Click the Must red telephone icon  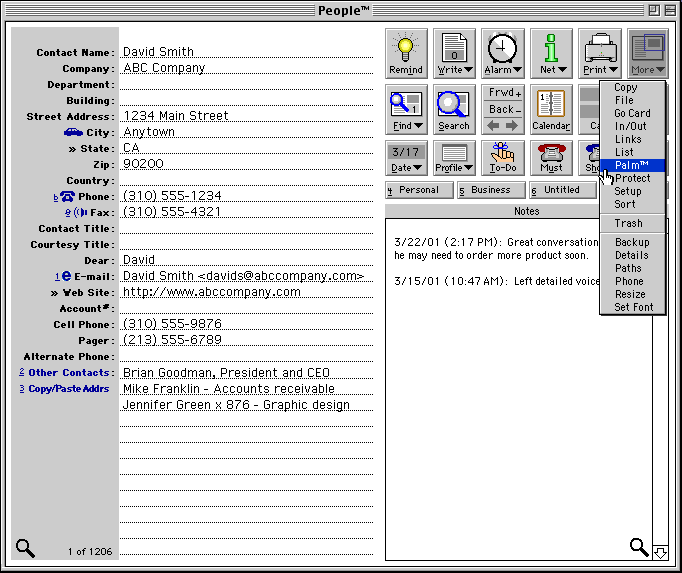pos(551,158)
